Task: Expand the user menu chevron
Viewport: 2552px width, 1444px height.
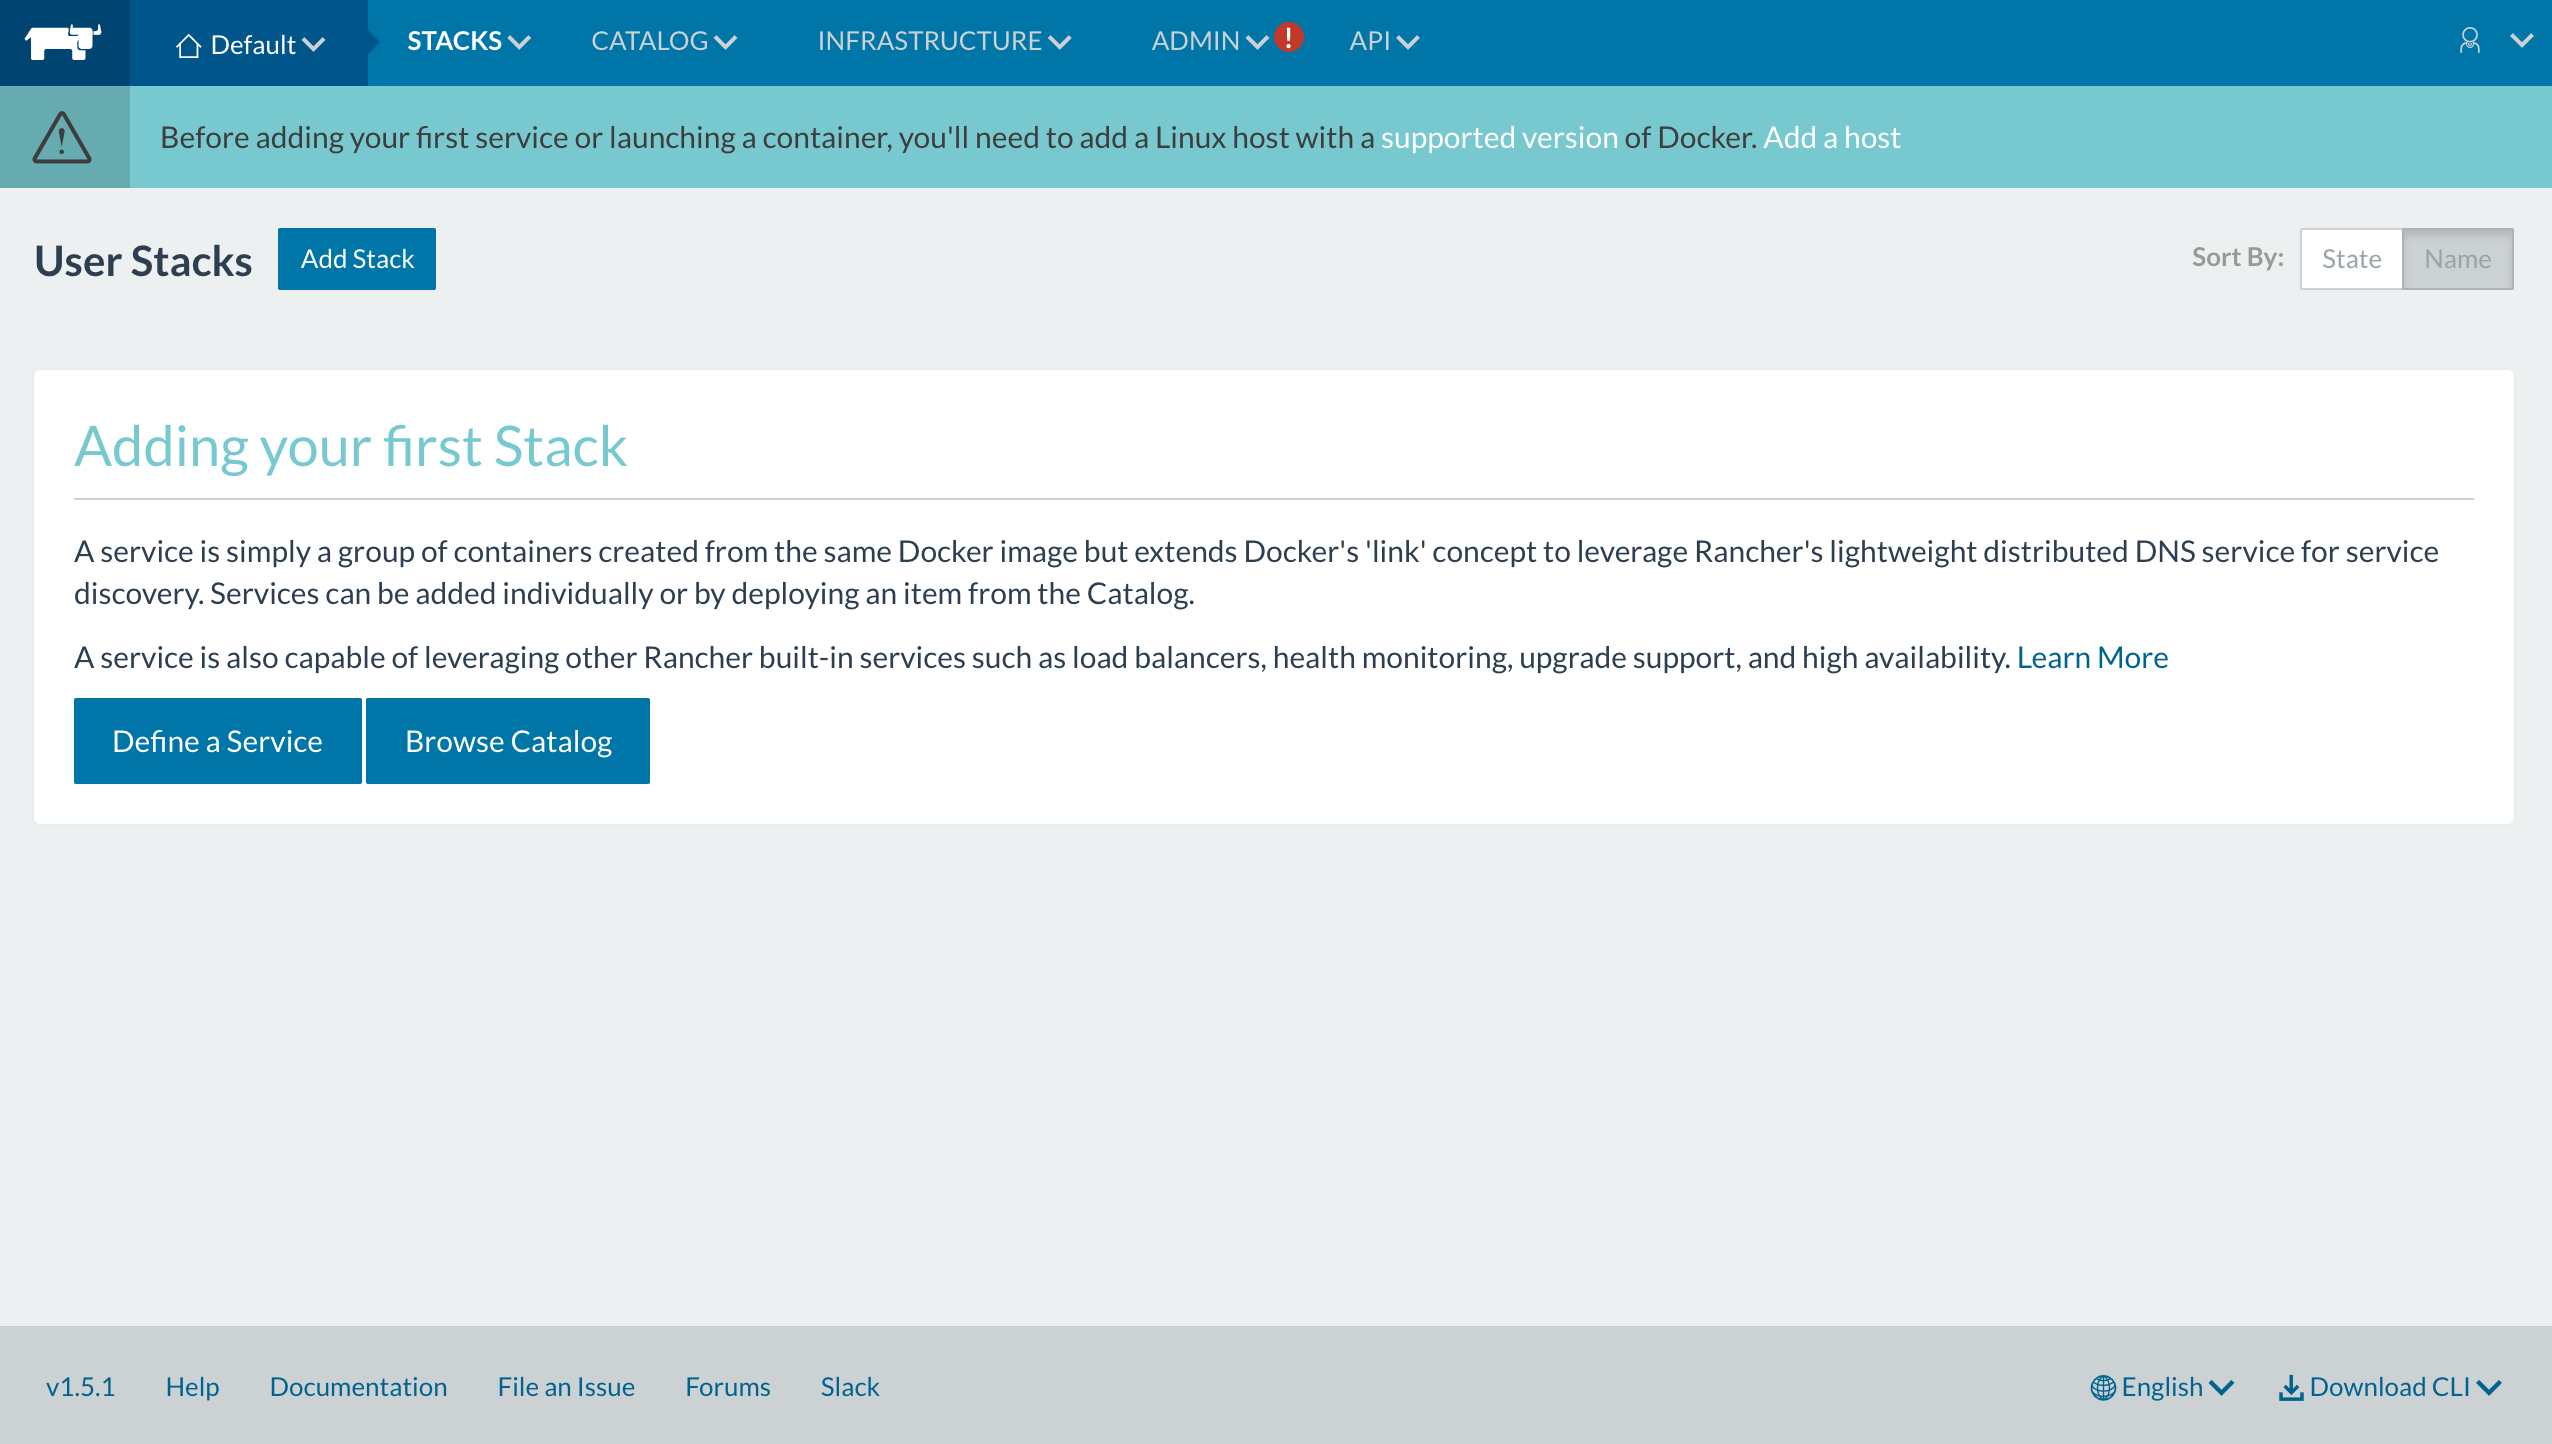Action: click(x=2521, y=41)
